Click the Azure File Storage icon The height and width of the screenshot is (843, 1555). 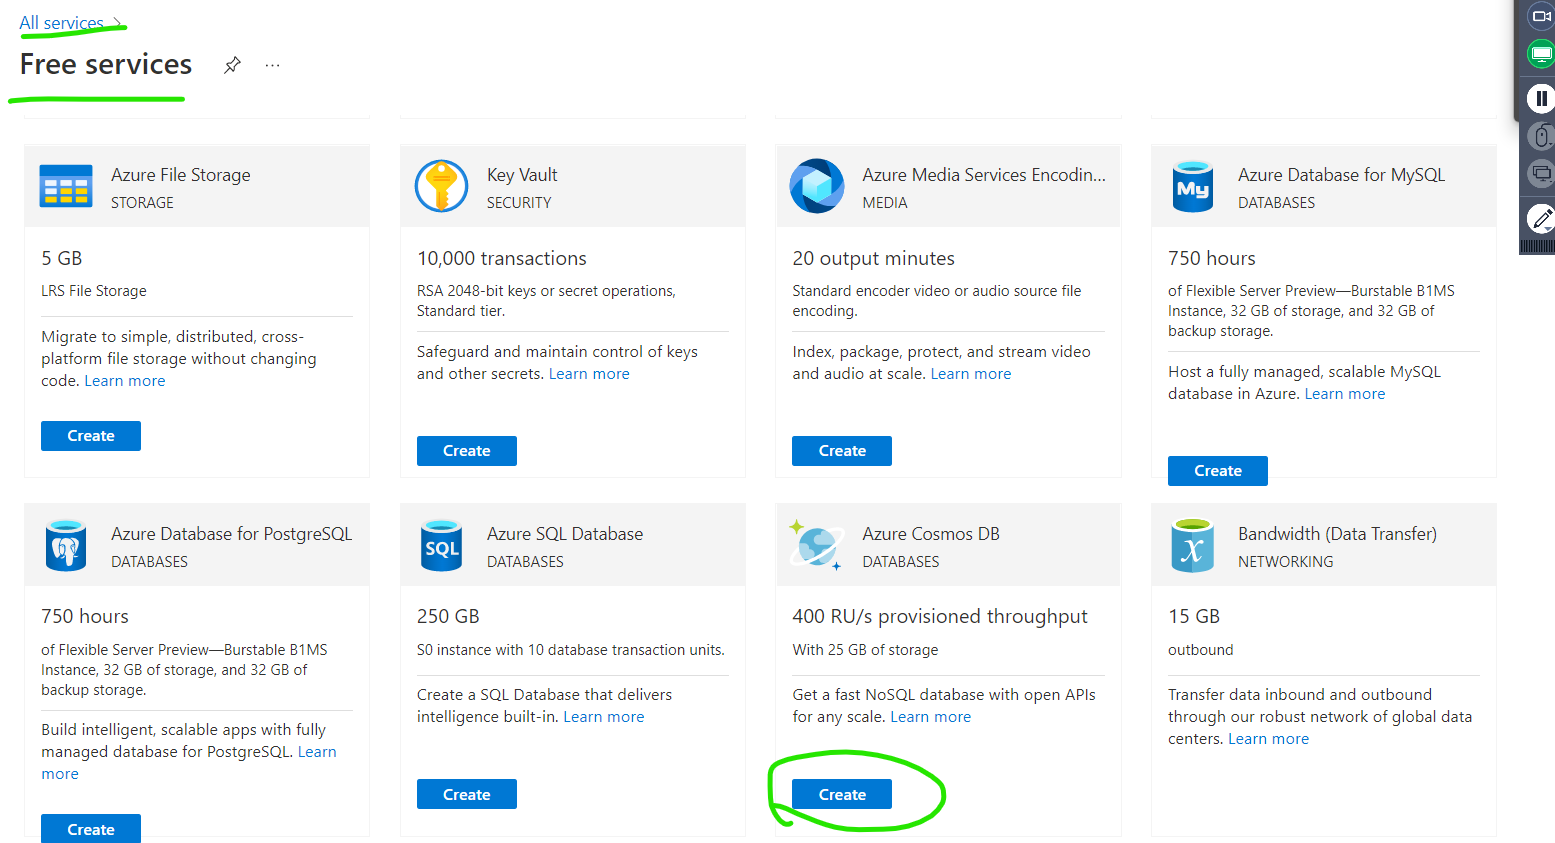66,186
